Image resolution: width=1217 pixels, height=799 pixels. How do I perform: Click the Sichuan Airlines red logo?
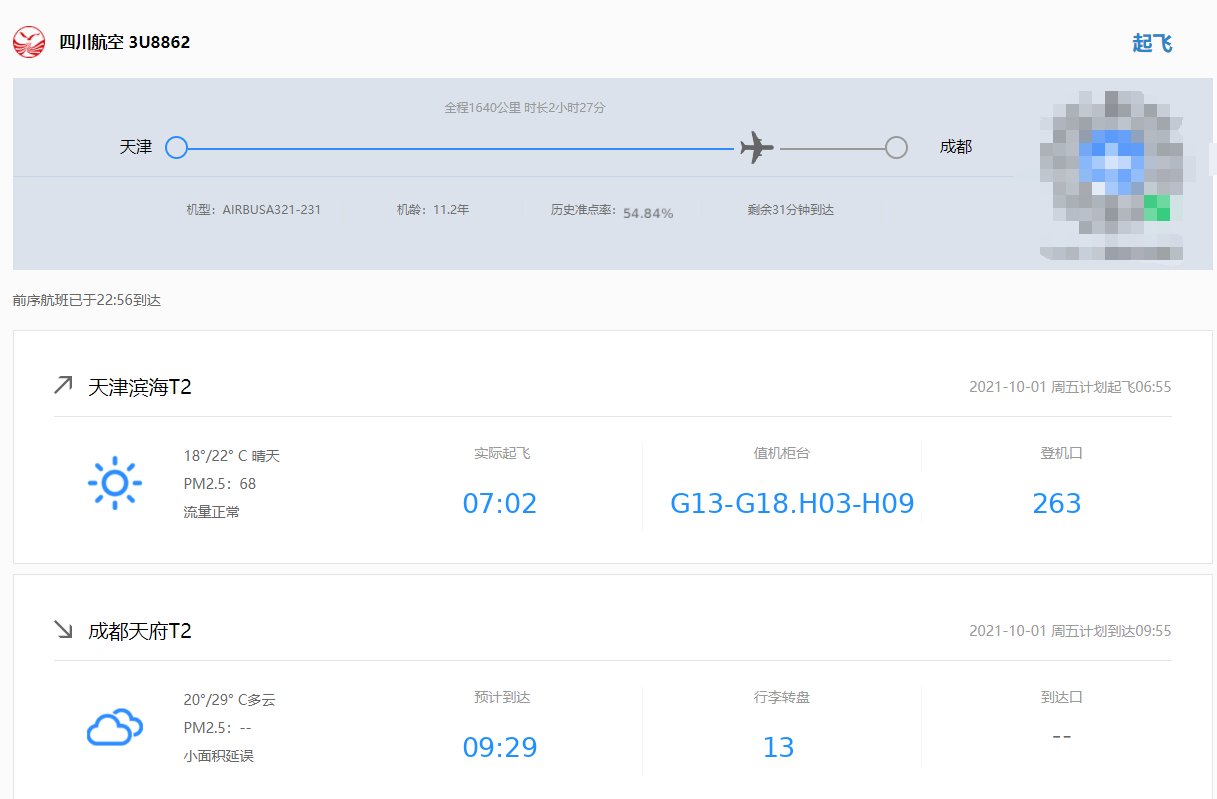click(29, 42)
